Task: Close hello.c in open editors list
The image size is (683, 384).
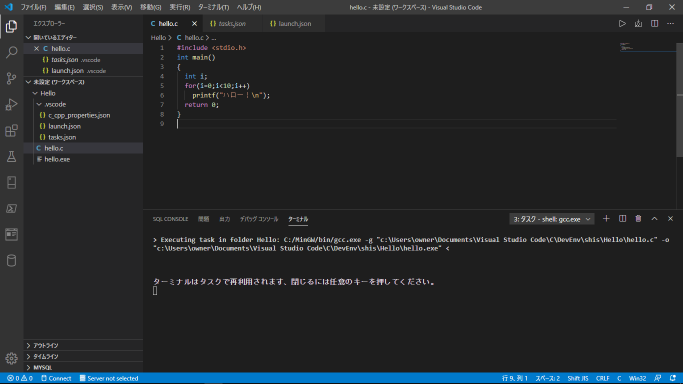Action: (37, 48)
